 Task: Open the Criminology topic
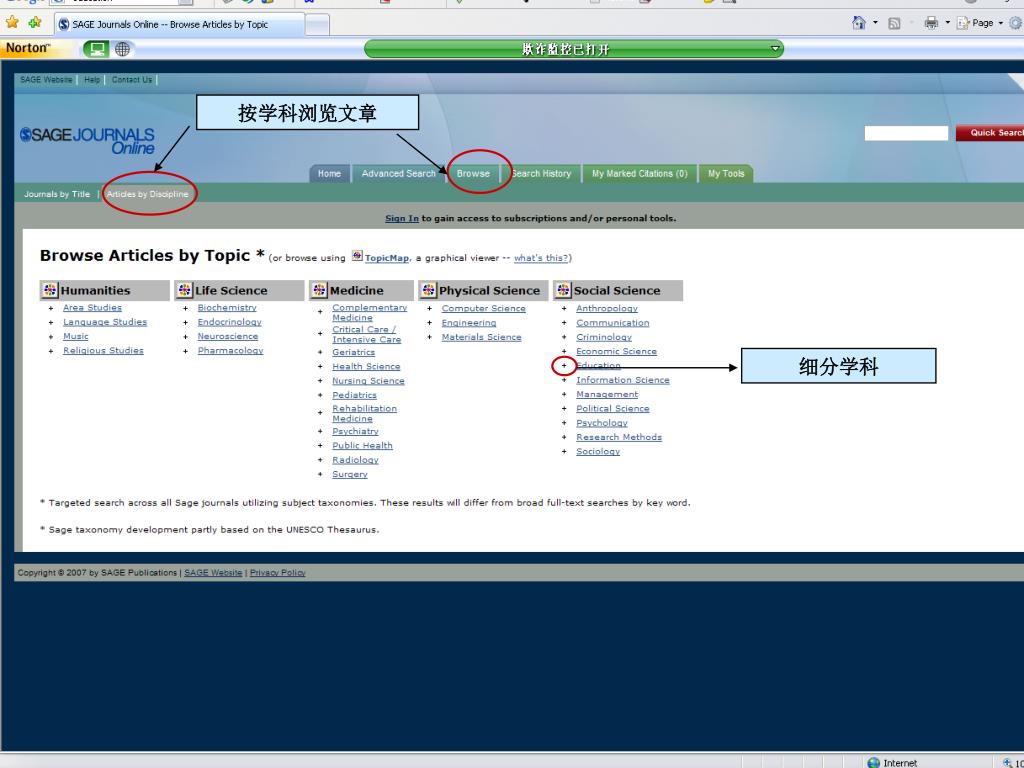point(604,337)
